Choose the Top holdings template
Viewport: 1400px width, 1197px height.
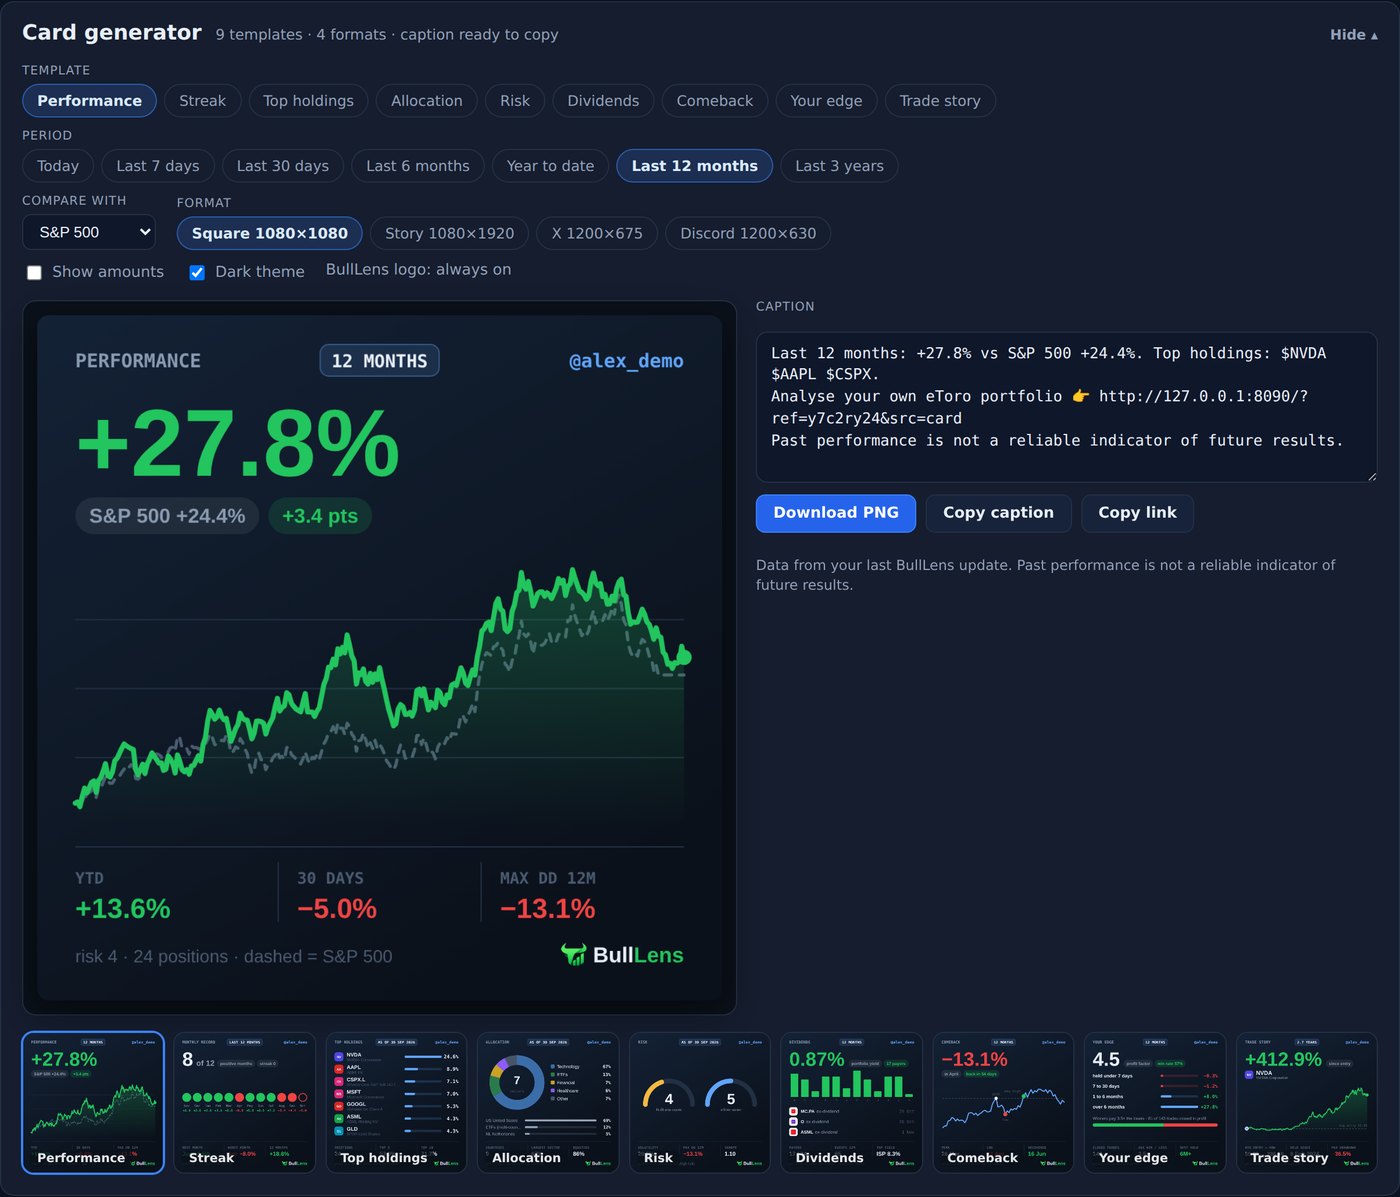click(x=308, y=101)
